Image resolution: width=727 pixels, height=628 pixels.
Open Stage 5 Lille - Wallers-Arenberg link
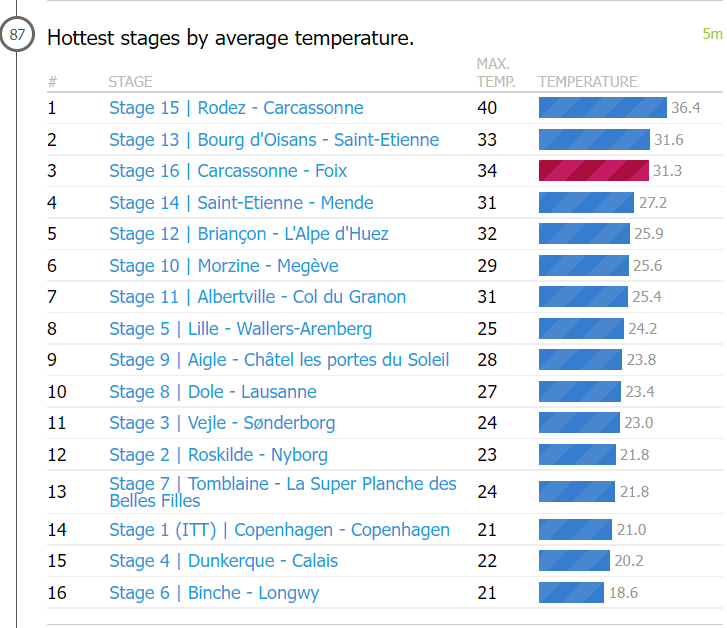point(240,329)
